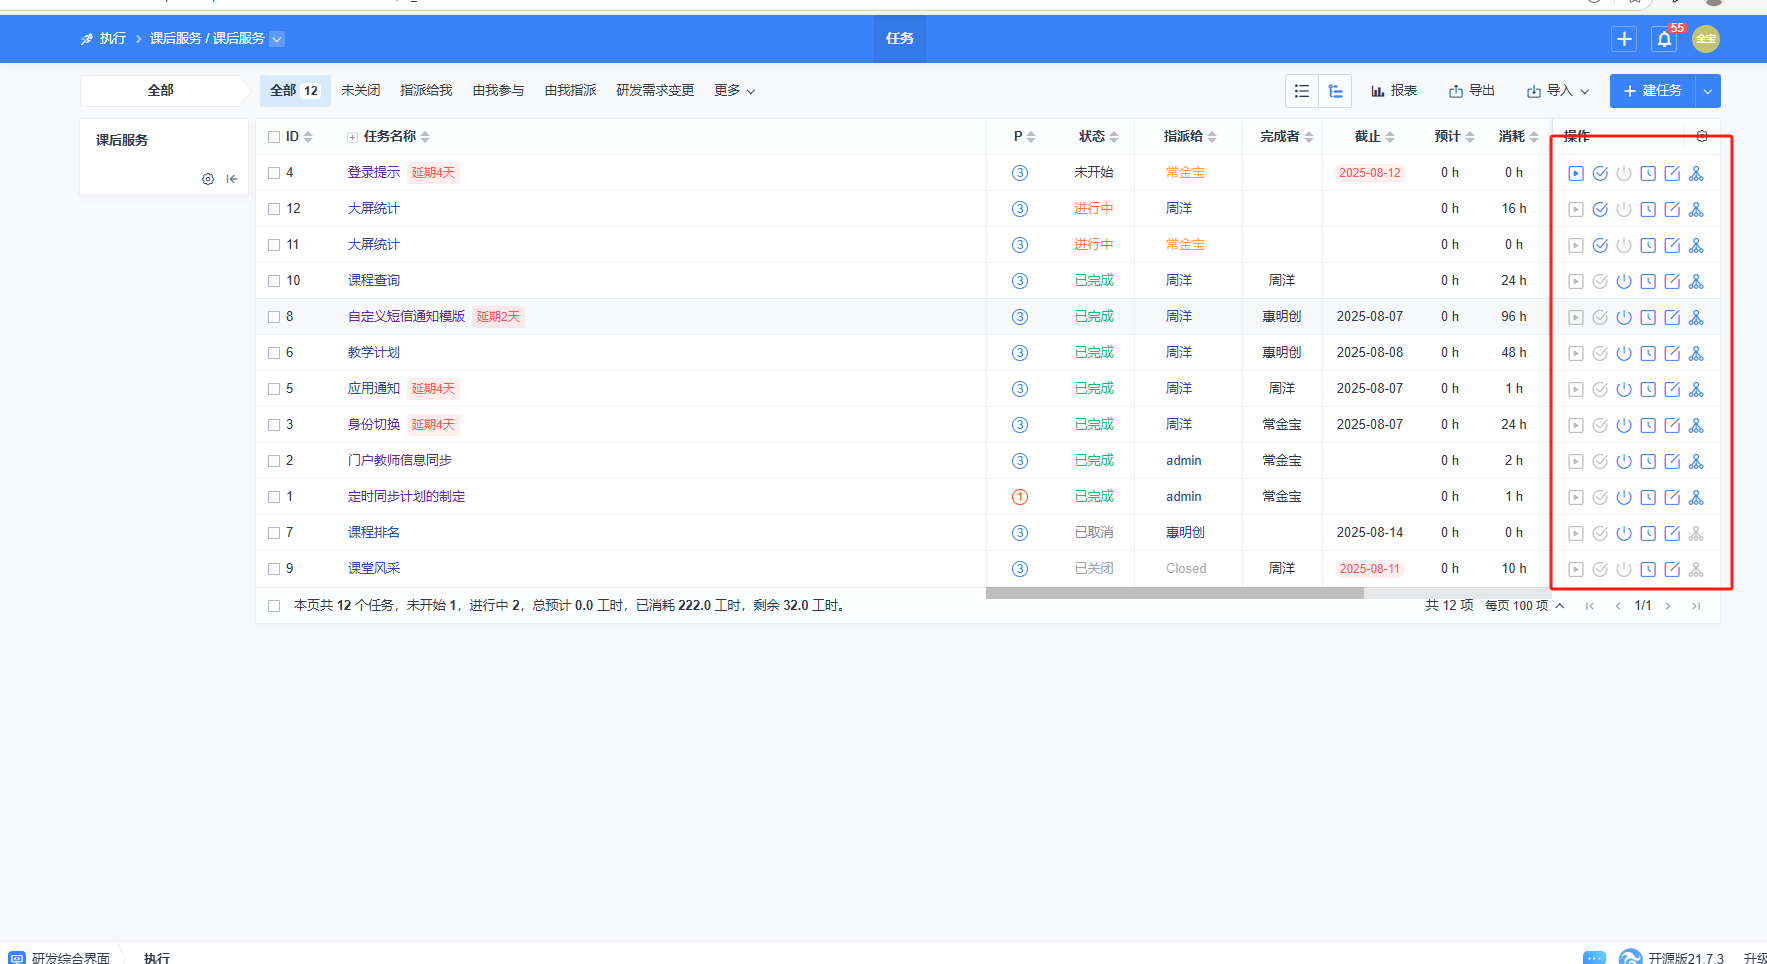Check the select-all box in ID header
Image resolution: width=1767 pixels, height=964 pixels.
pos(274,137)
